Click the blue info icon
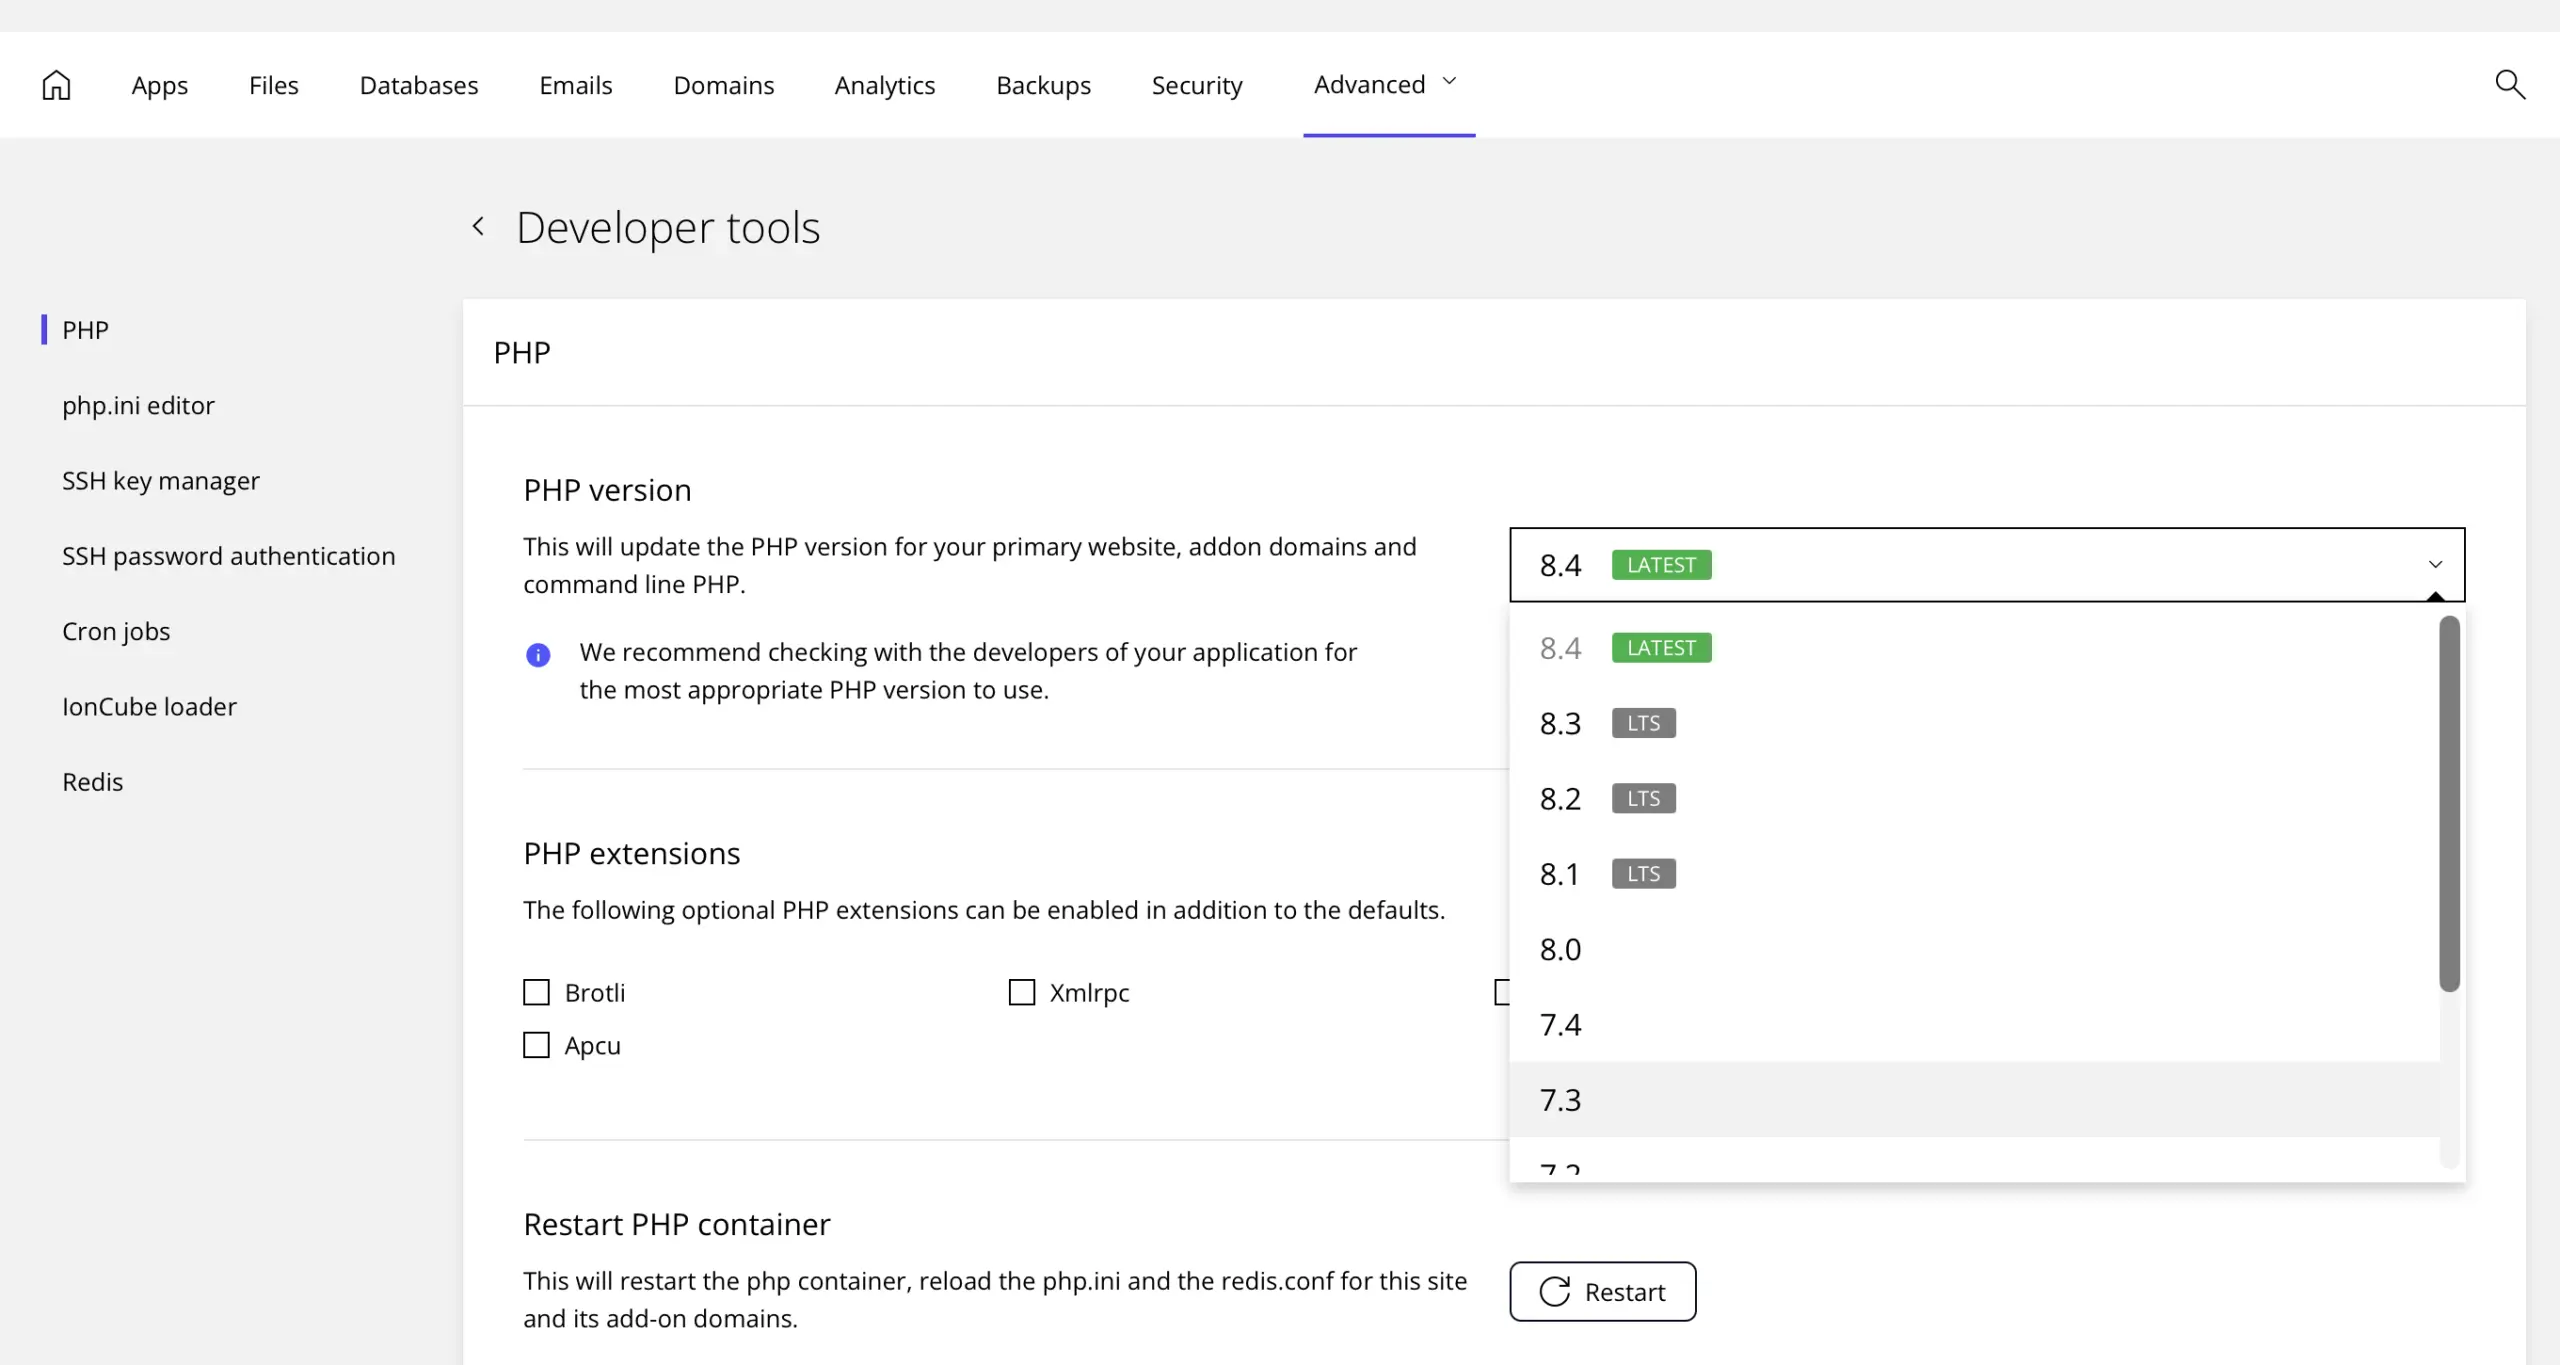This screenshot has width=2560, height=1365. point(538,655)
